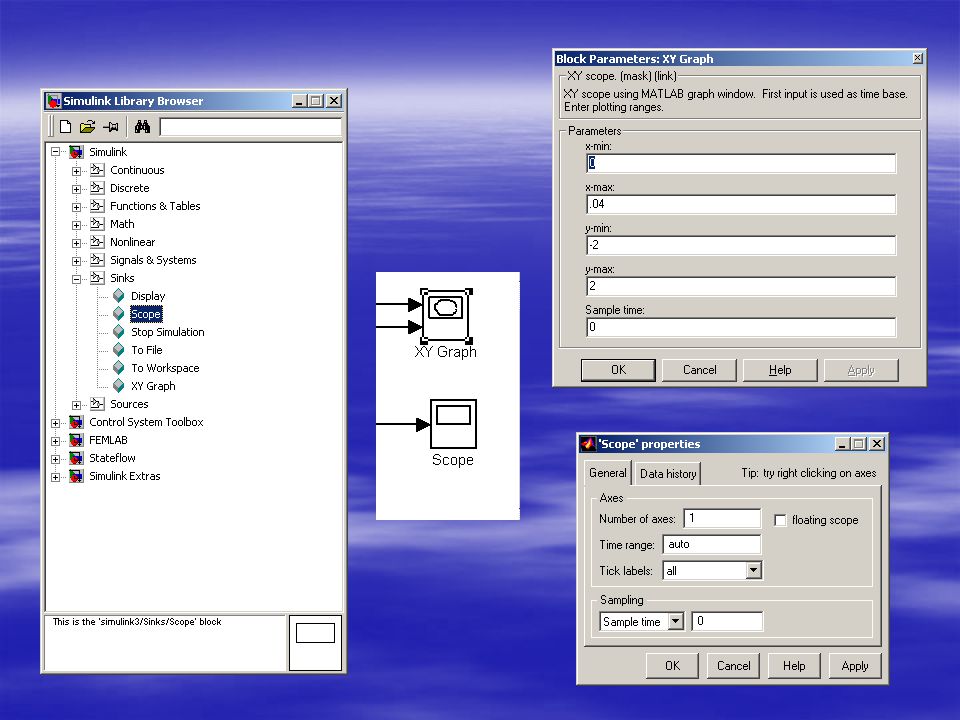The width and height of the screenshot is (960, 720).
Task: Select the To File block icon
Action: 119,350
